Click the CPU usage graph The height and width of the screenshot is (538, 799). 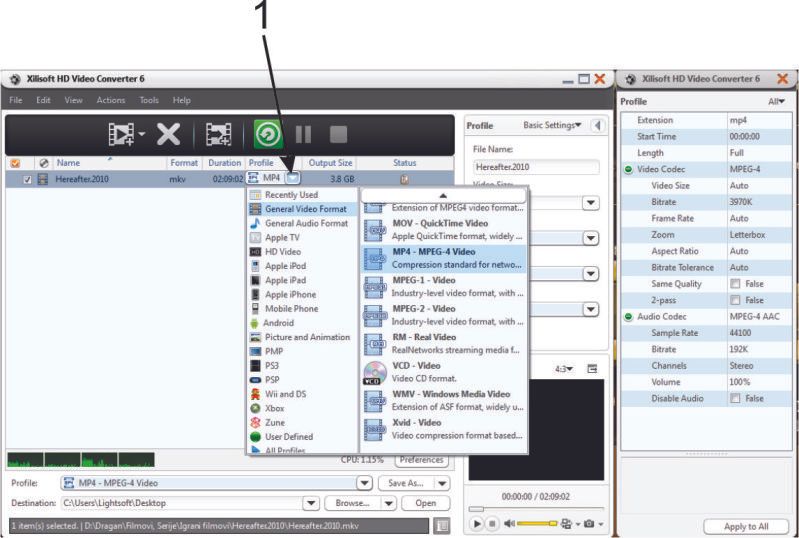[x=81, y=460]
